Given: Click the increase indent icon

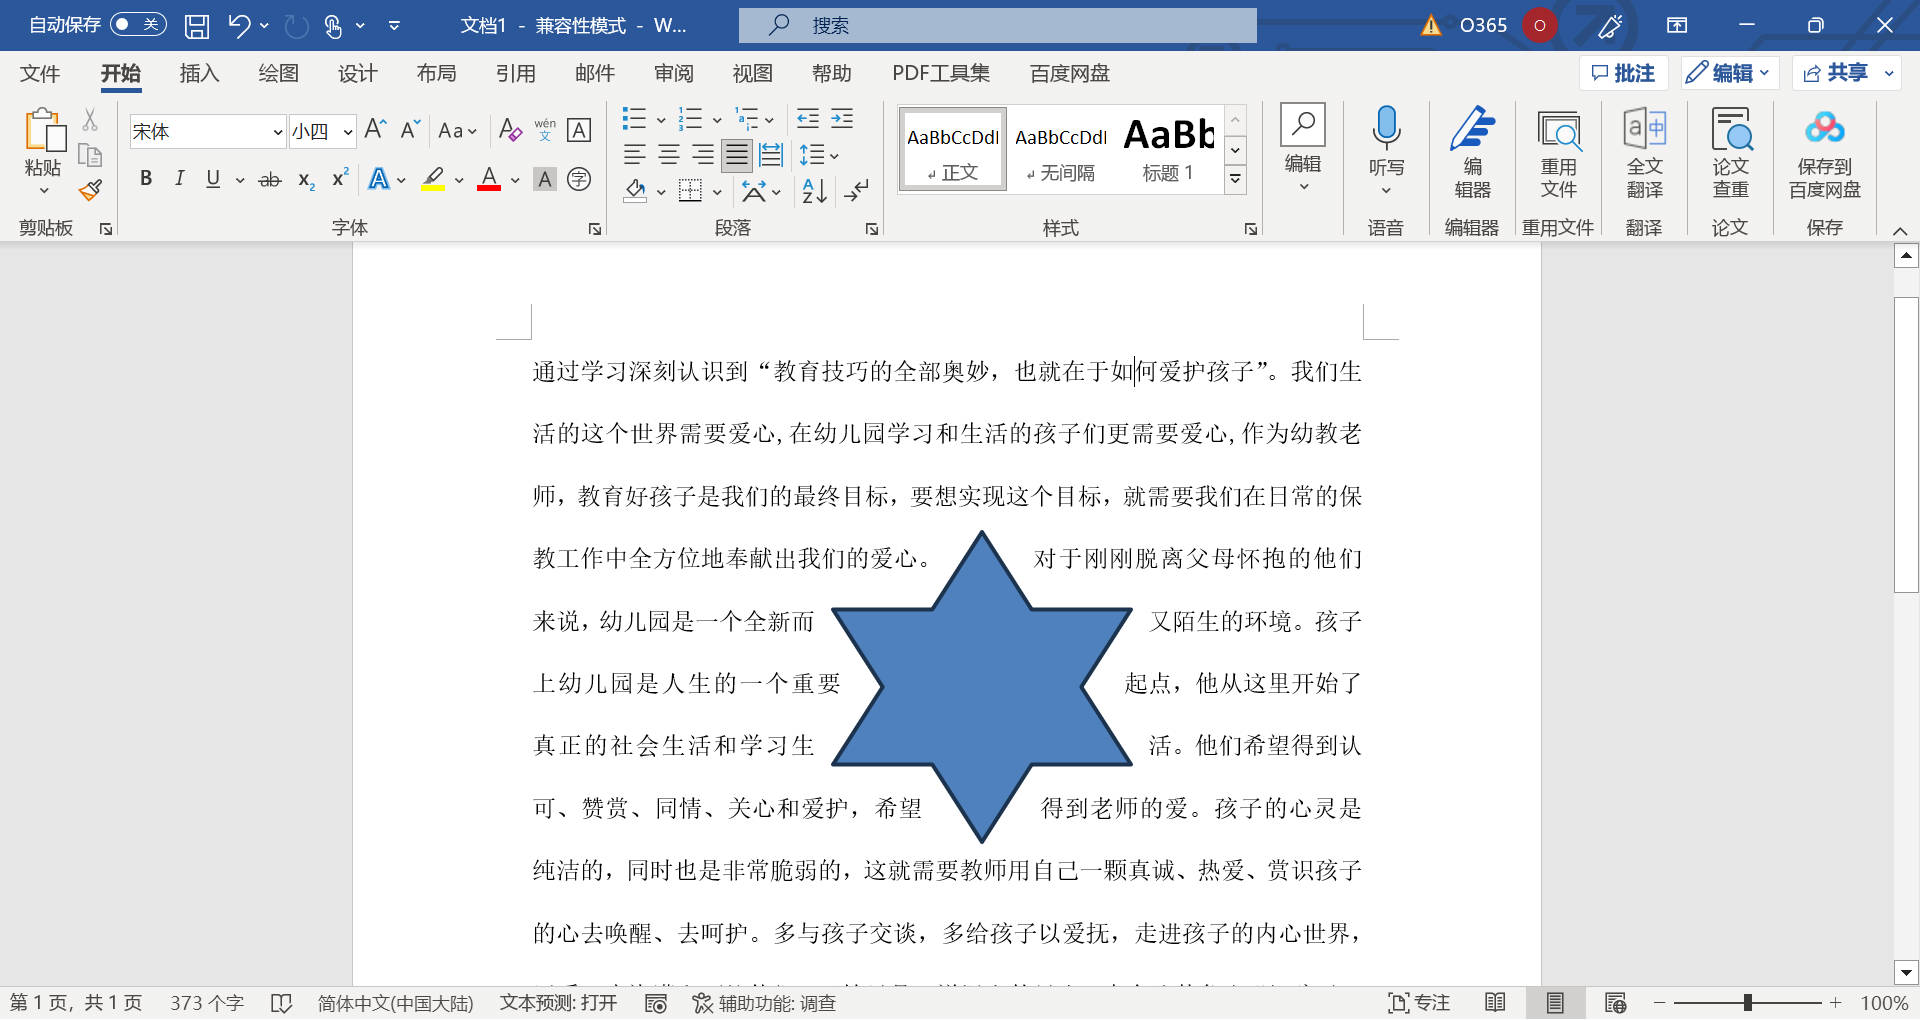Looking at the screenshot, I should 843,119.
